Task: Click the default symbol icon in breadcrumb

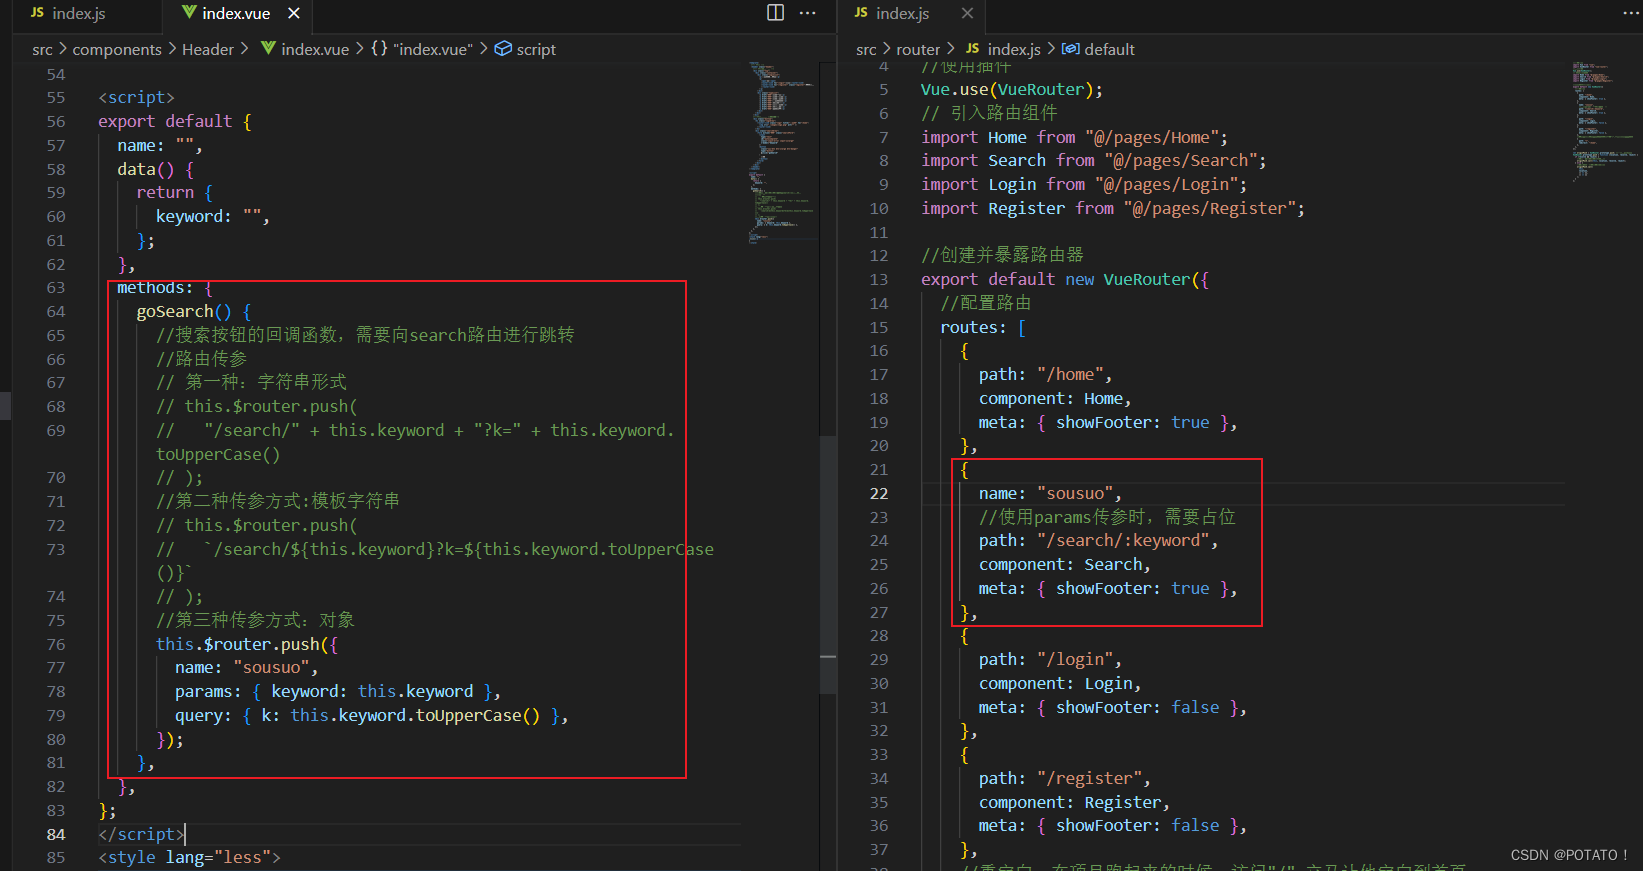Action: click(x=1071, y=49)
